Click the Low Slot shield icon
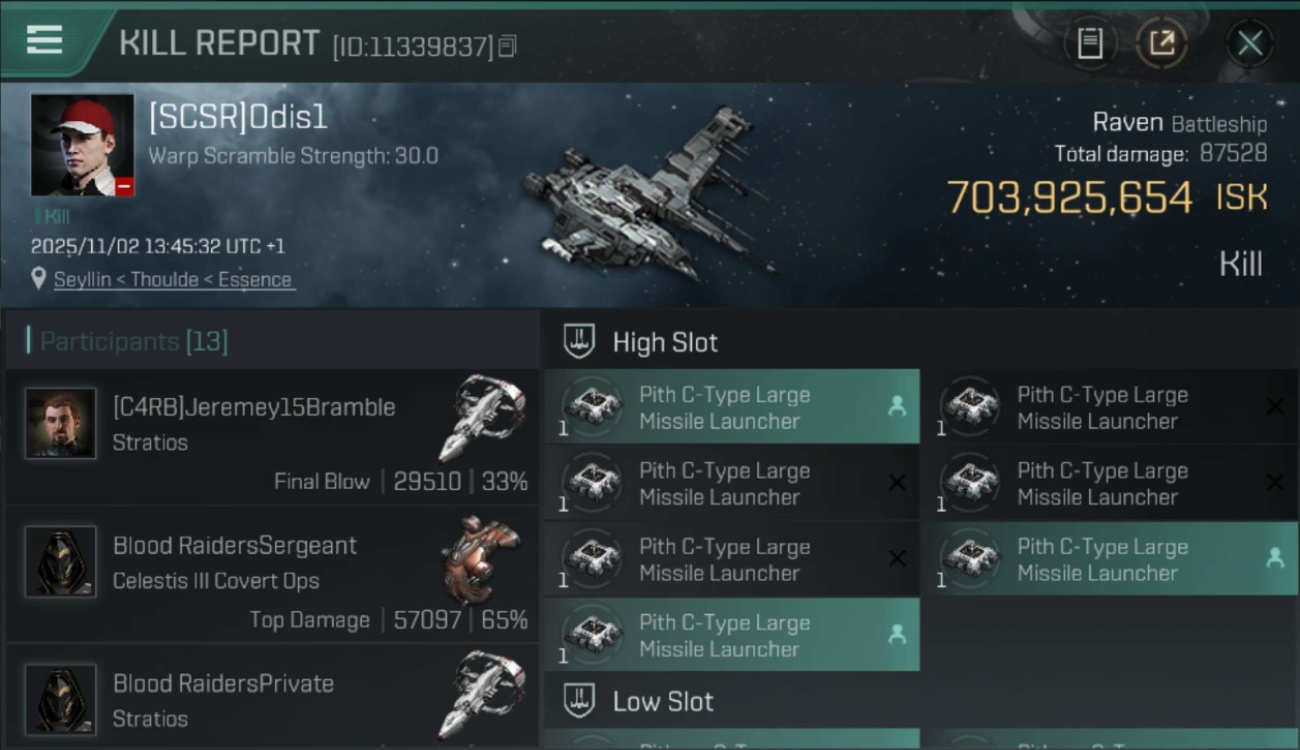This screenshot has height=750, width=1300. 580,701
